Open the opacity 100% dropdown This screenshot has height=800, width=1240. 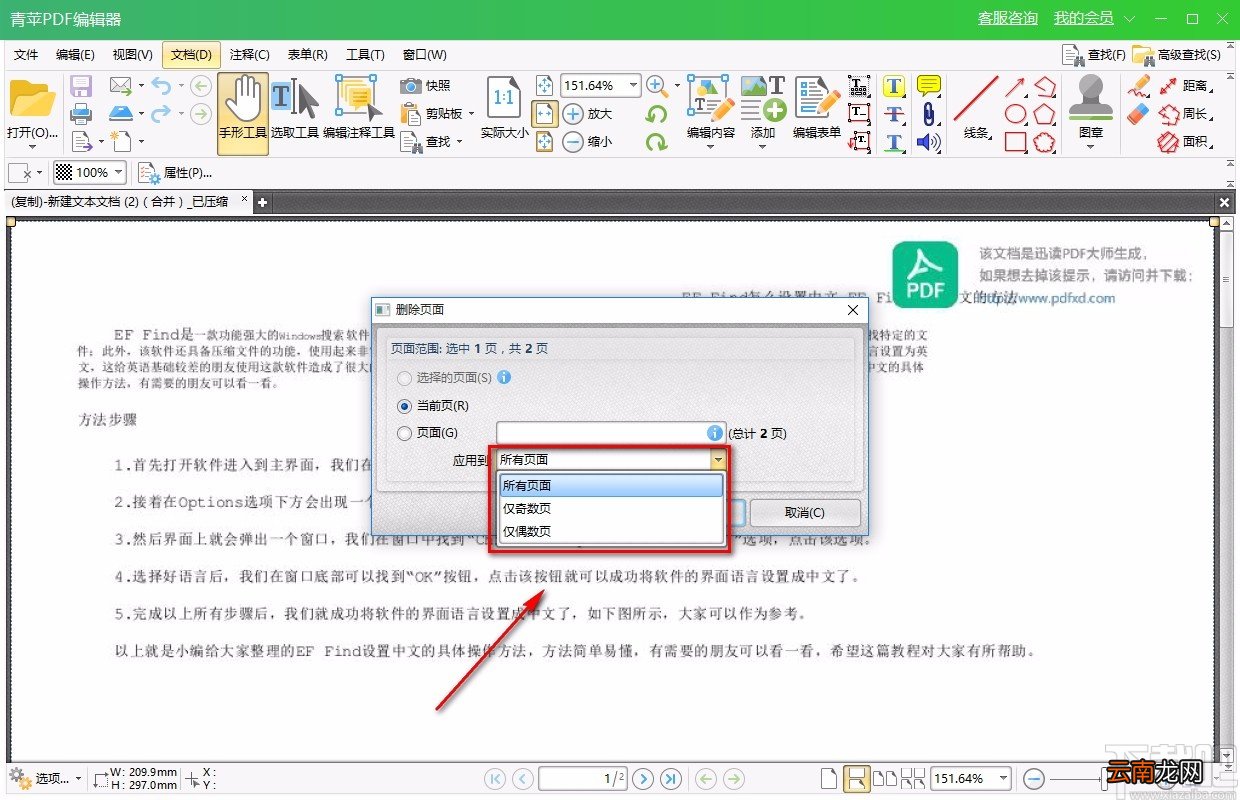click(119, 172)
